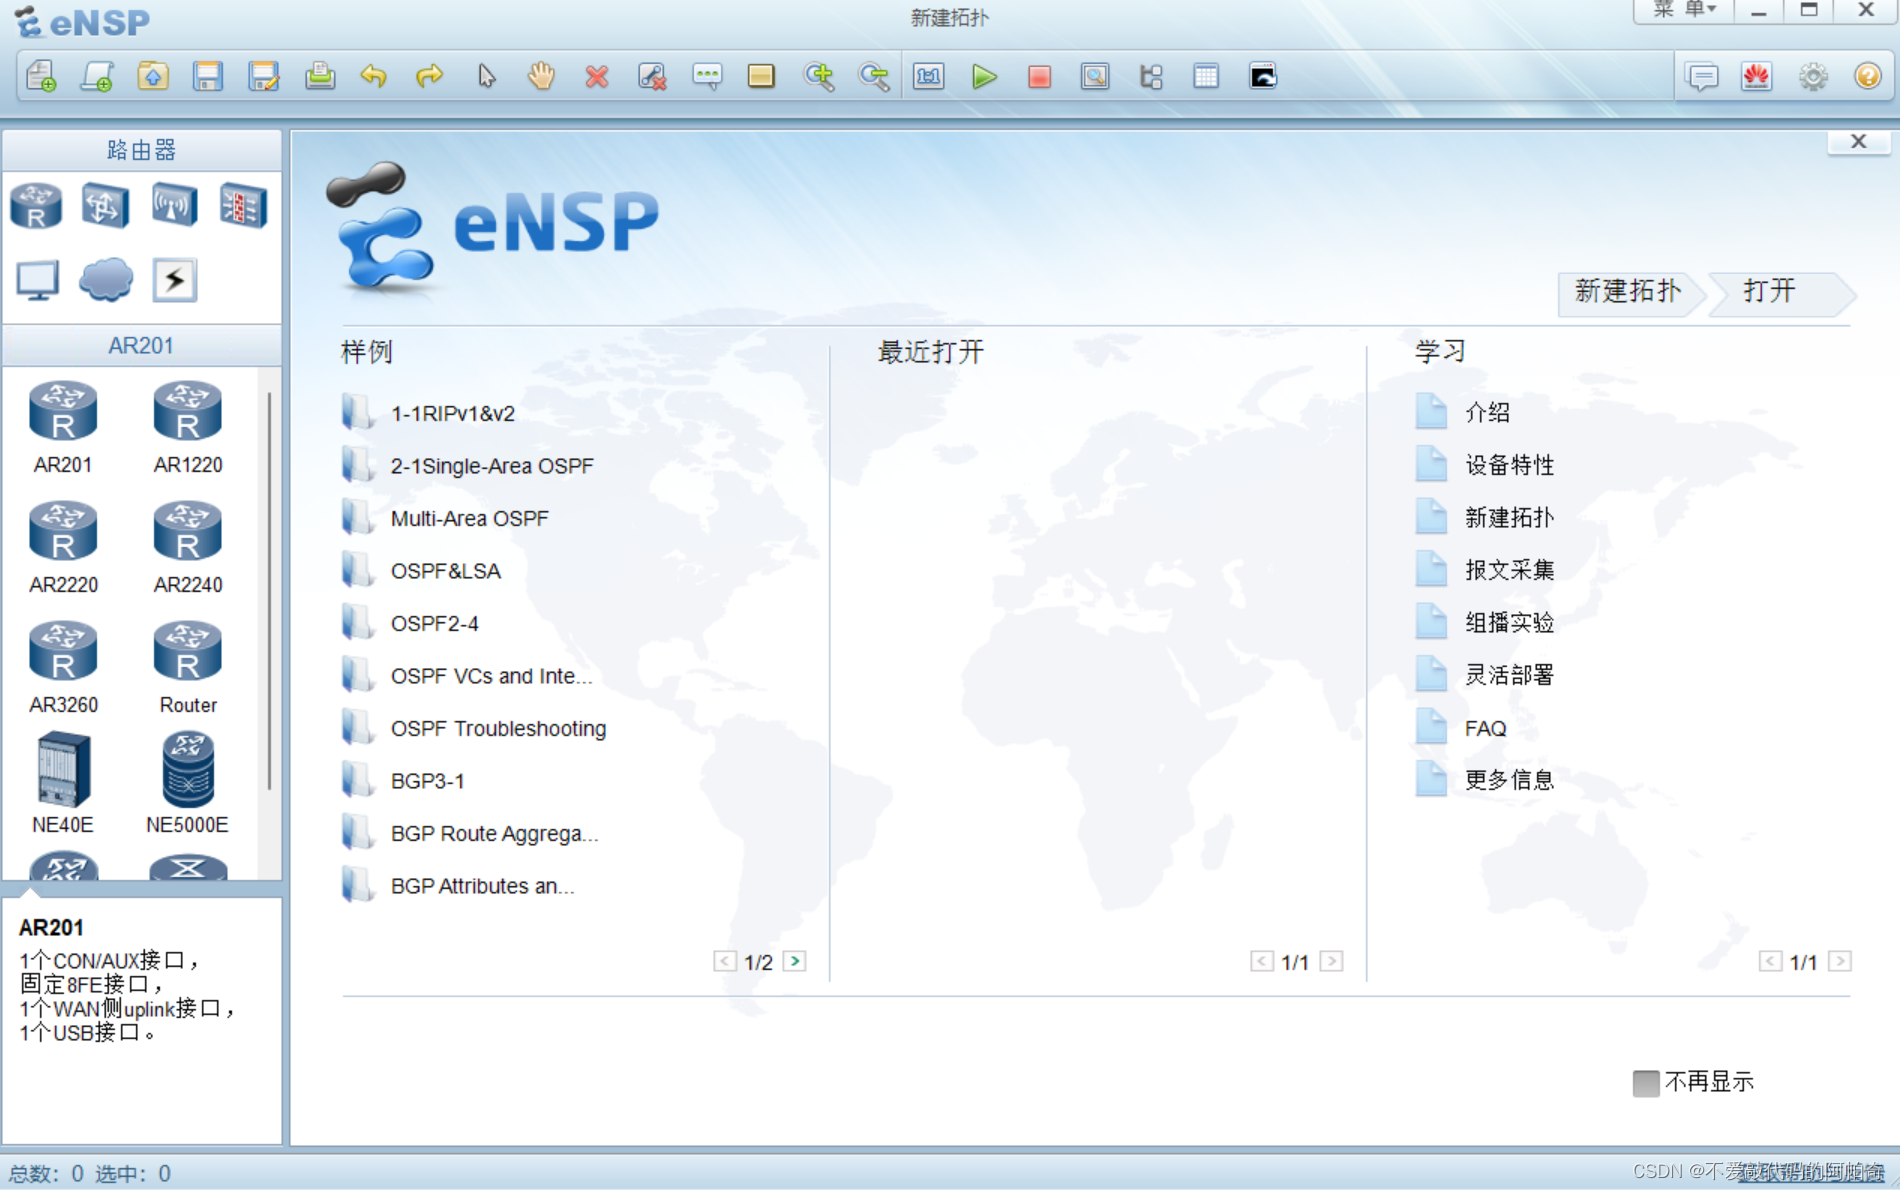Go to previous page of 样例 list
This screenshot has height=1190, width=1900.
(725, 961)
